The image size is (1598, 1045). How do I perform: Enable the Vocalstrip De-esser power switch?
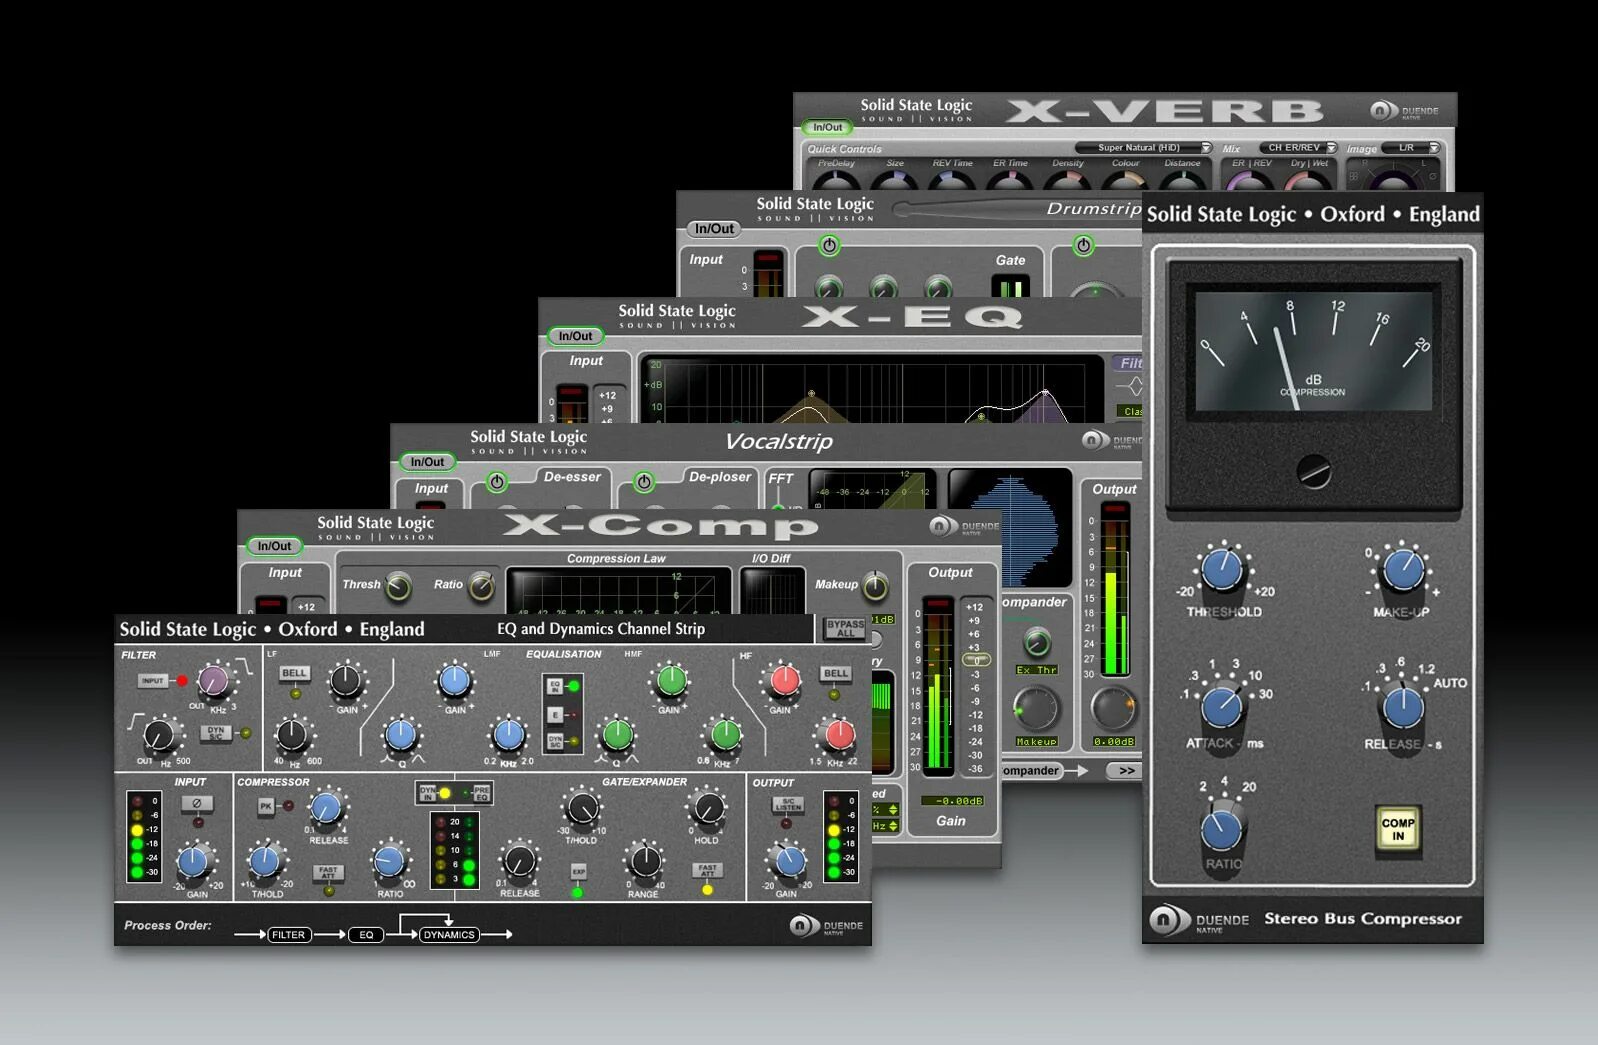click(x=497, y=482)
